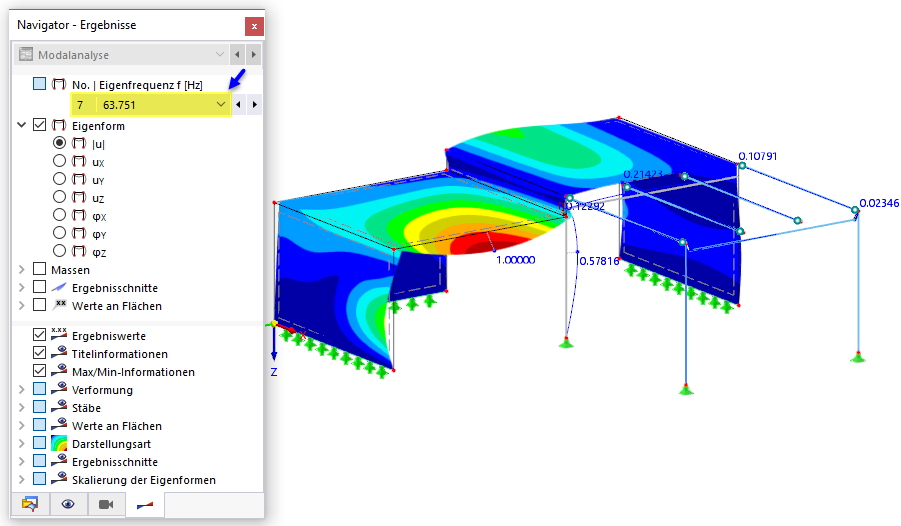Switch to the Results tab icon
Image resolution: width=901 pixels, height=526 pixels.
[145, 504]
